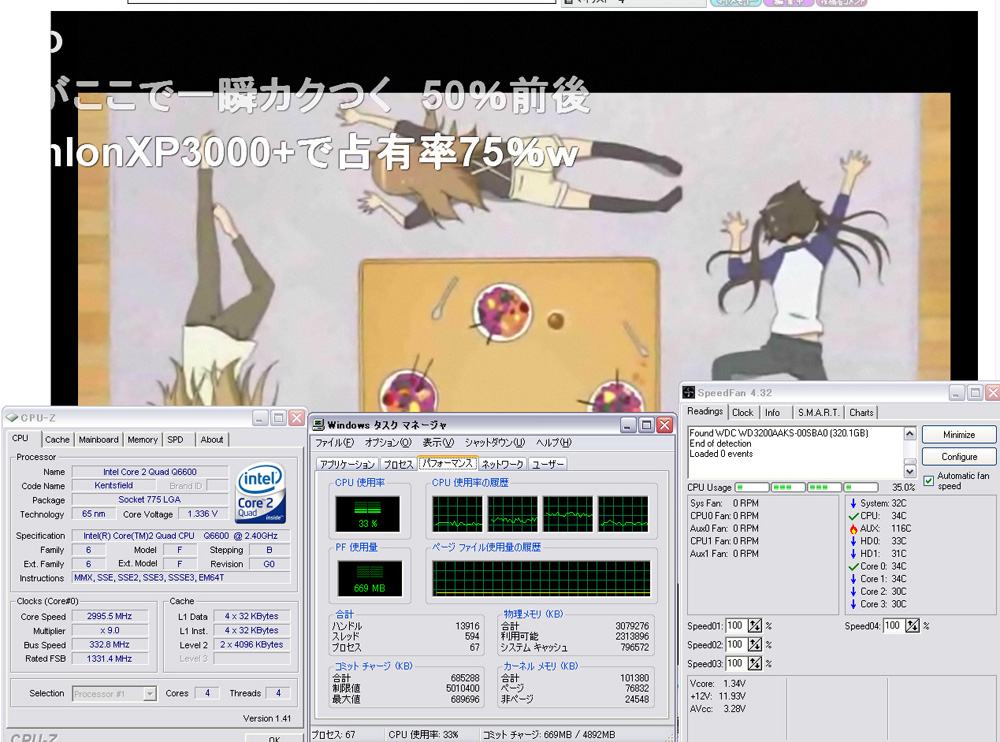
Task: Click the down arrow icon beside HD0
Action: [853, 541]
